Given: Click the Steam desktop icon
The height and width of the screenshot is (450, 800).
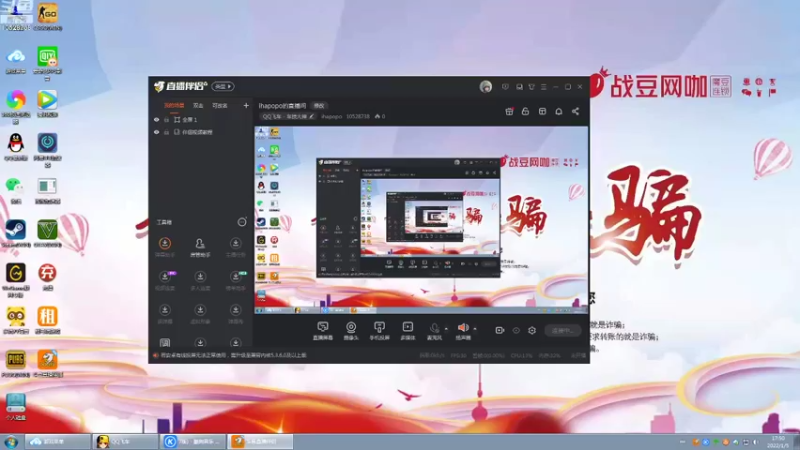Looking at the screenshot, I should (x=16, y=234).
